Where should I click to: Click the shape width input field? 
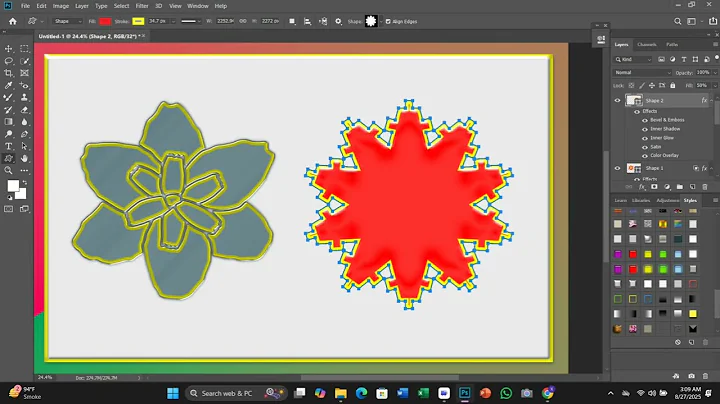point(225,21)
